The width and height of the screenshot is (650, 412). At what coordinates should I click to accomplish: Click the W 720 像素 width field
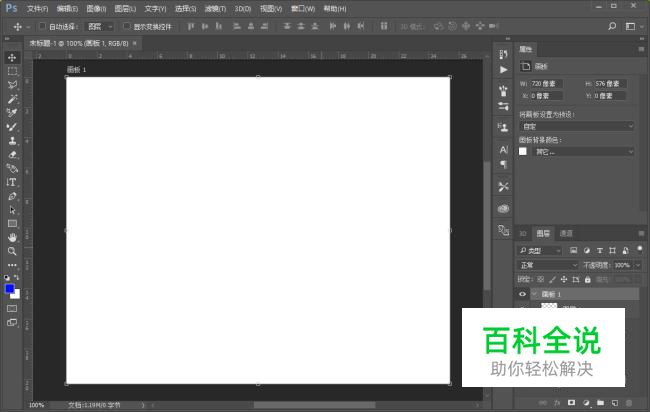point(546,84)
